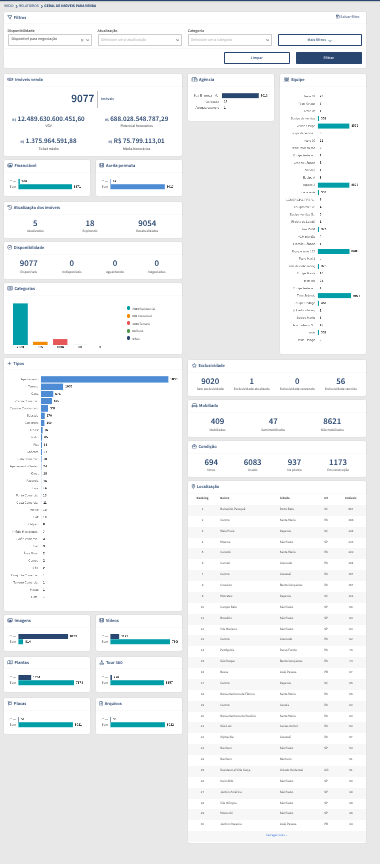380x864 pixels.
Task: Click the orange legend swatch in Categorias
Action: (x=128, y=316)
